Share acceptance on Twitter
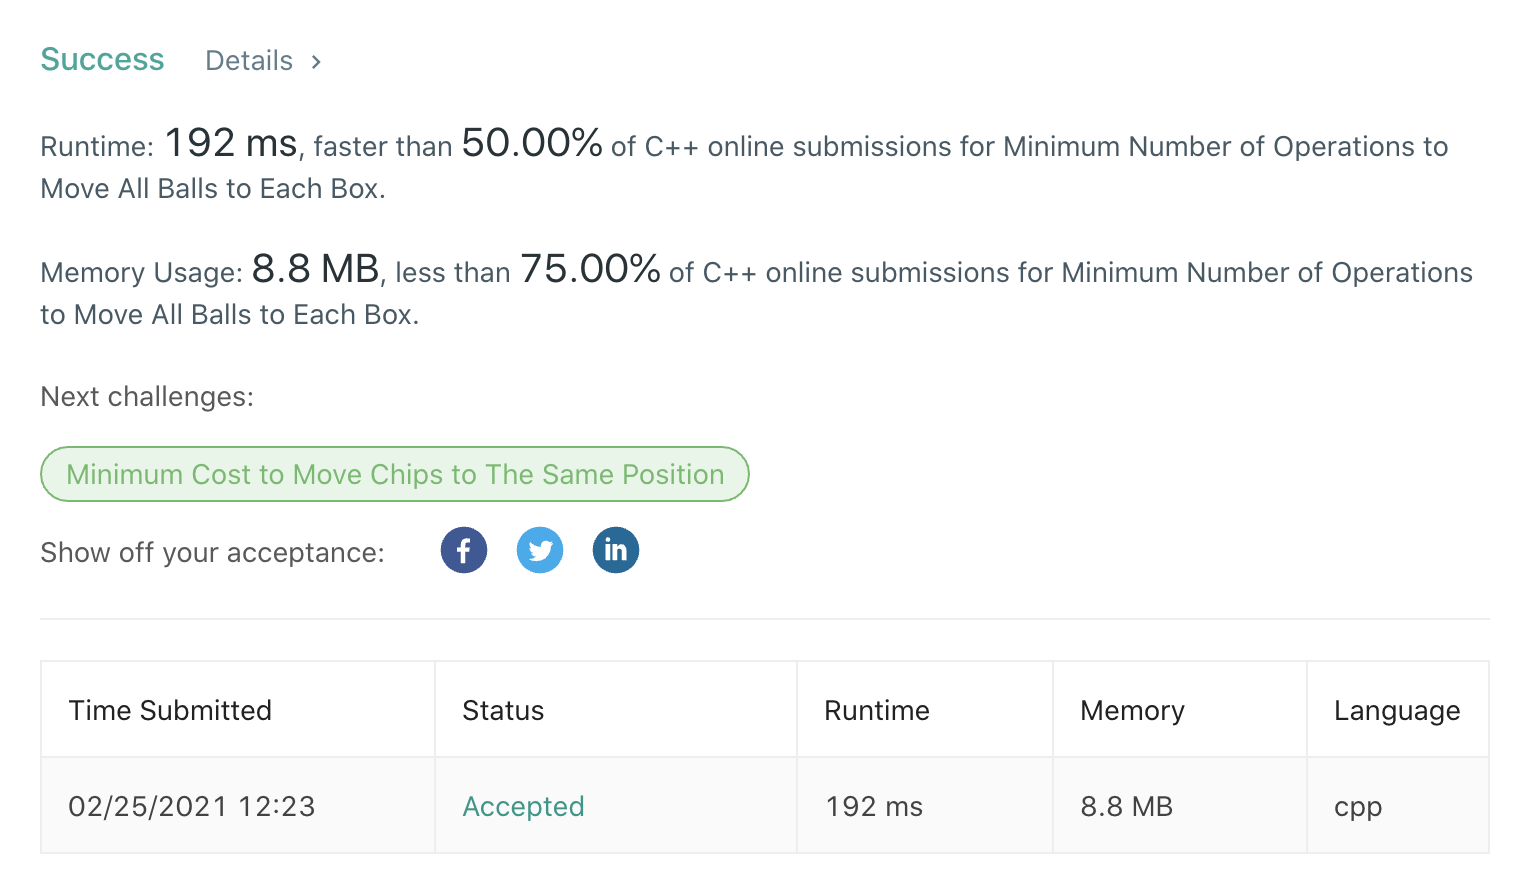 [x=540, y=550]
